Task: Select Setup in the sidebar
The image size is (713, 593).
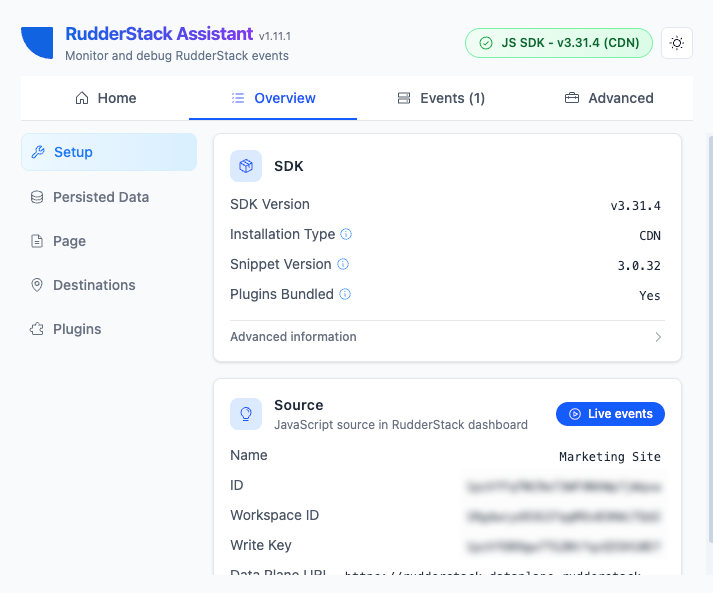Action: pos(109,152)
